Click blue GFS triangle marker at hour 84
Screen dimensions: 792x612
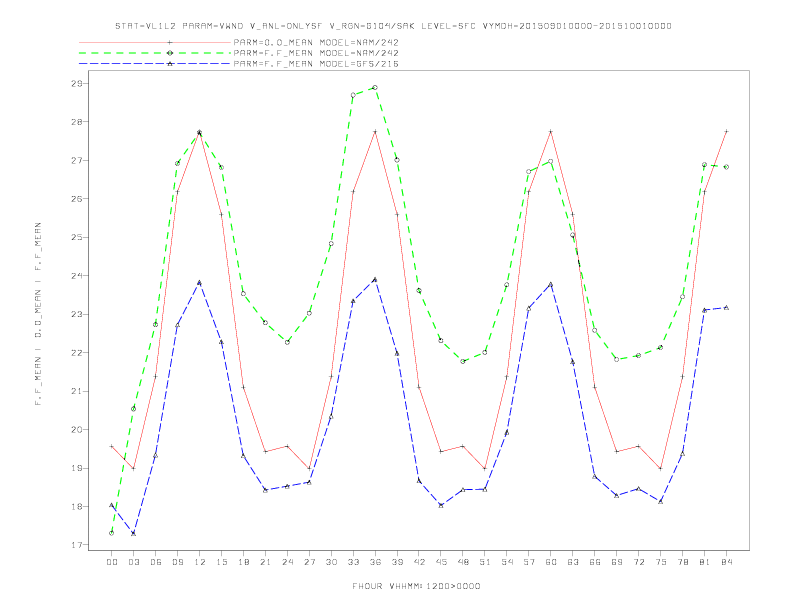[x=726, y=308]
